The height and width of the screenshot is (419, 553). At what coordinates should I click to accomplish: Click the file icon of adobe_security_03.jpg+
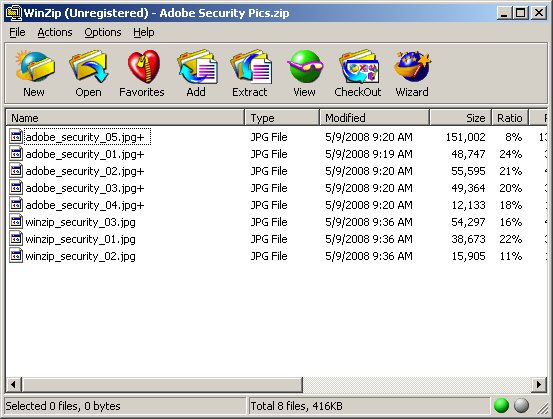tap(16, 188)
